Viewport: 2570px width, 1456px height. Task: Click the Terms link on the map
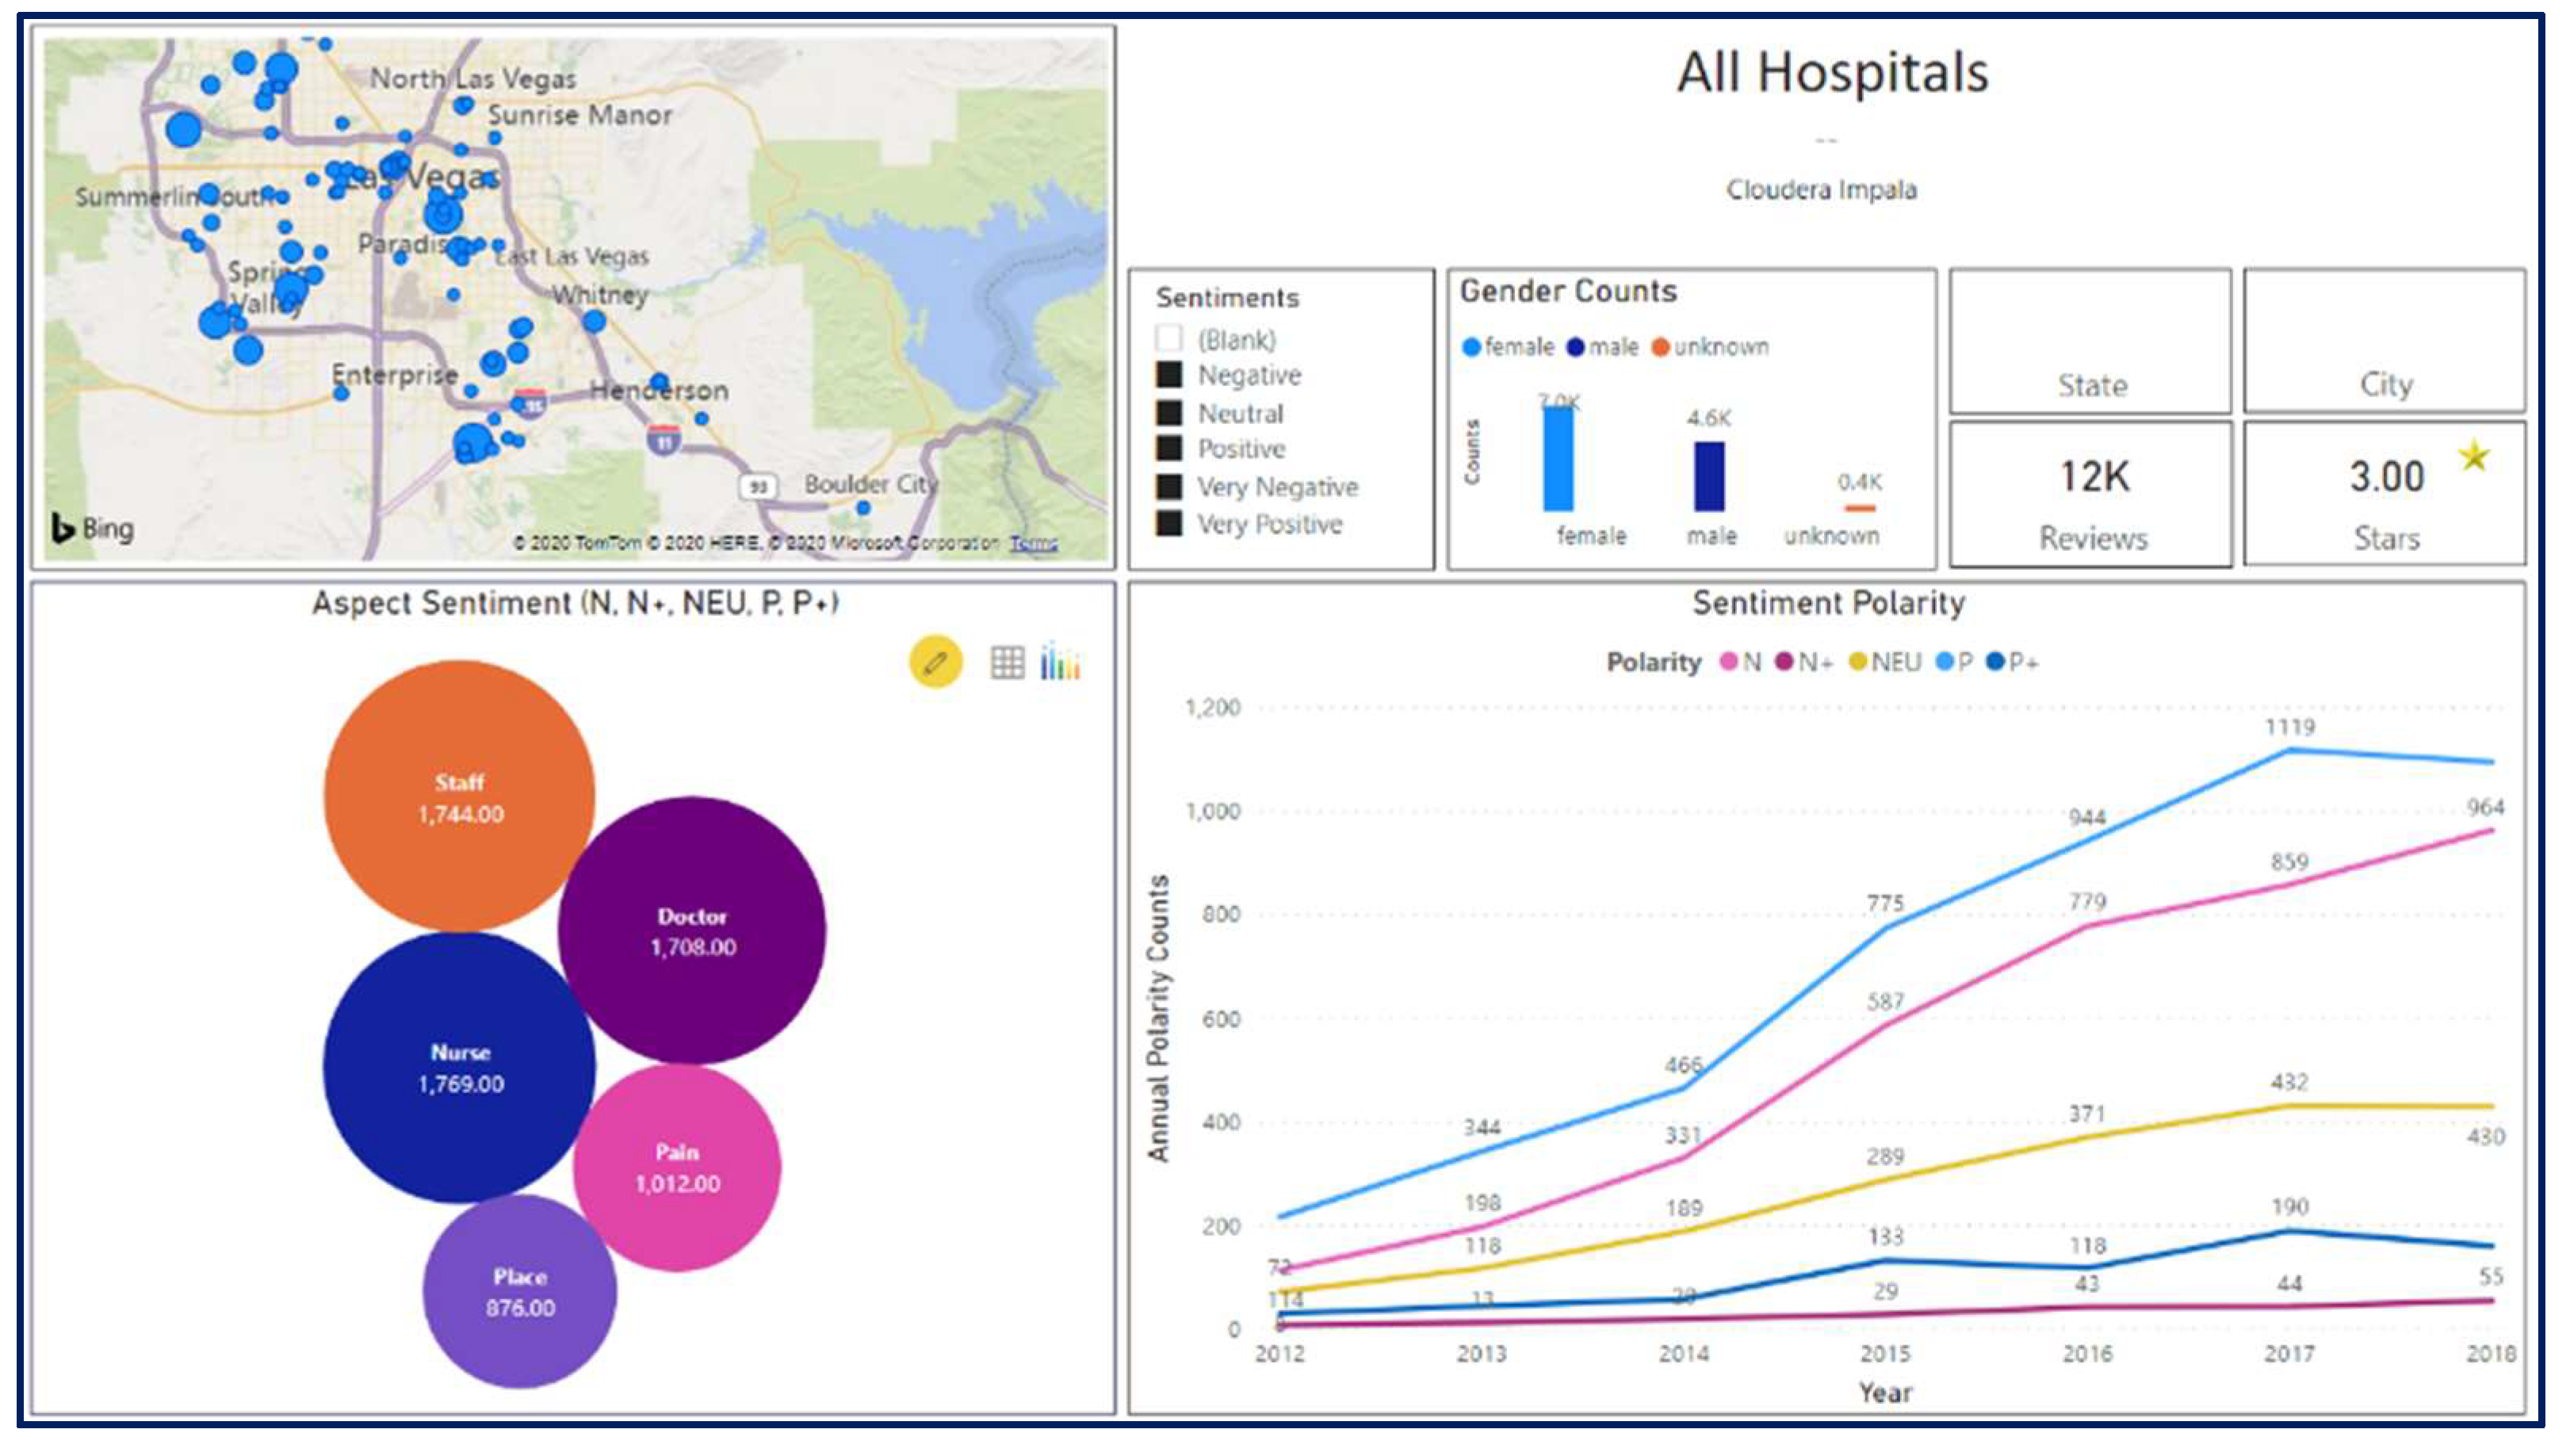1033,543
